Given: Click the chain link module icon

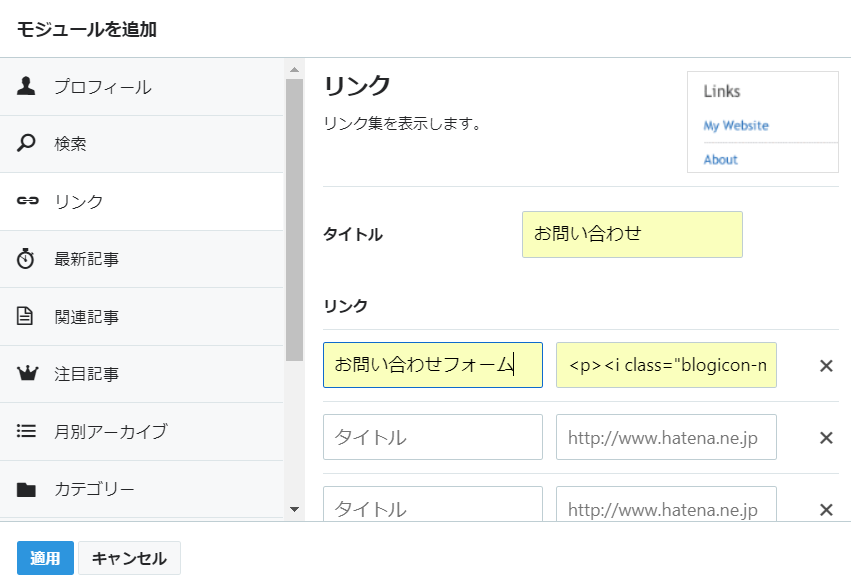Looking at the screenshot, I should 27,202.
